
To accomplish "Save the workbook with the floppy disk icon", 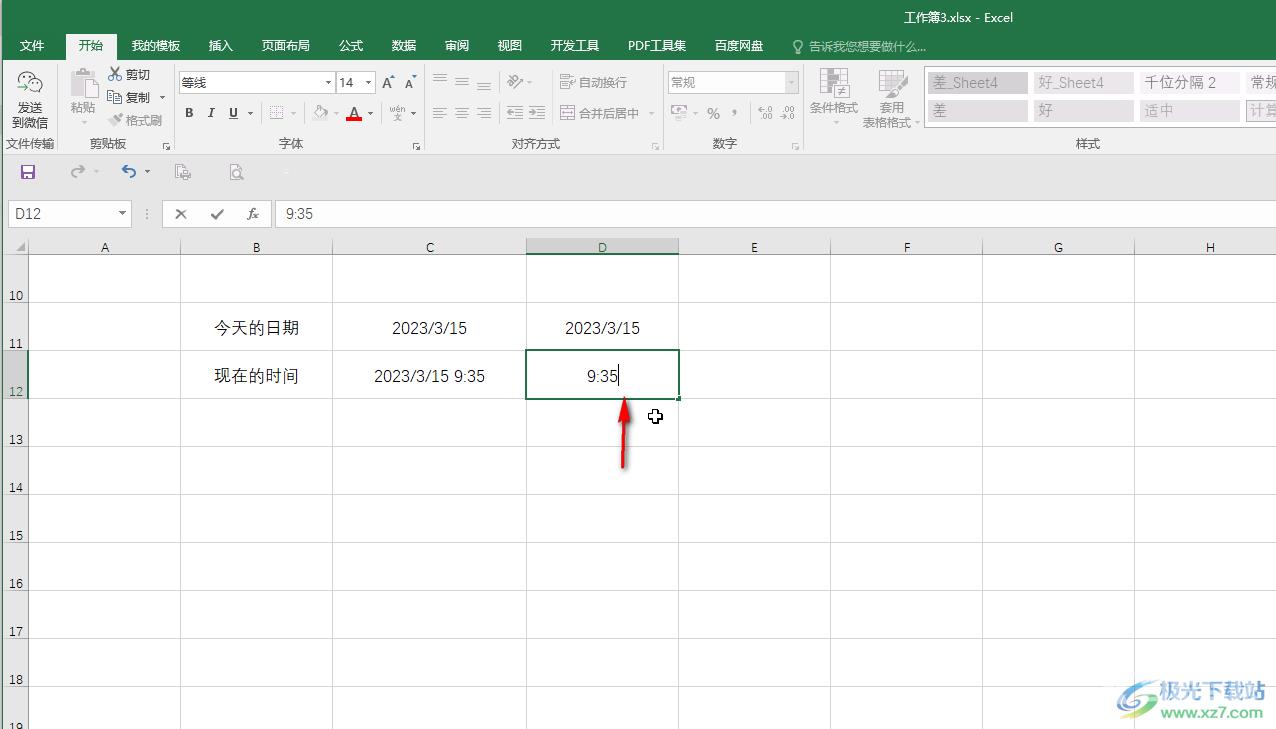I will pyautogui.click(x=28, y=172).
